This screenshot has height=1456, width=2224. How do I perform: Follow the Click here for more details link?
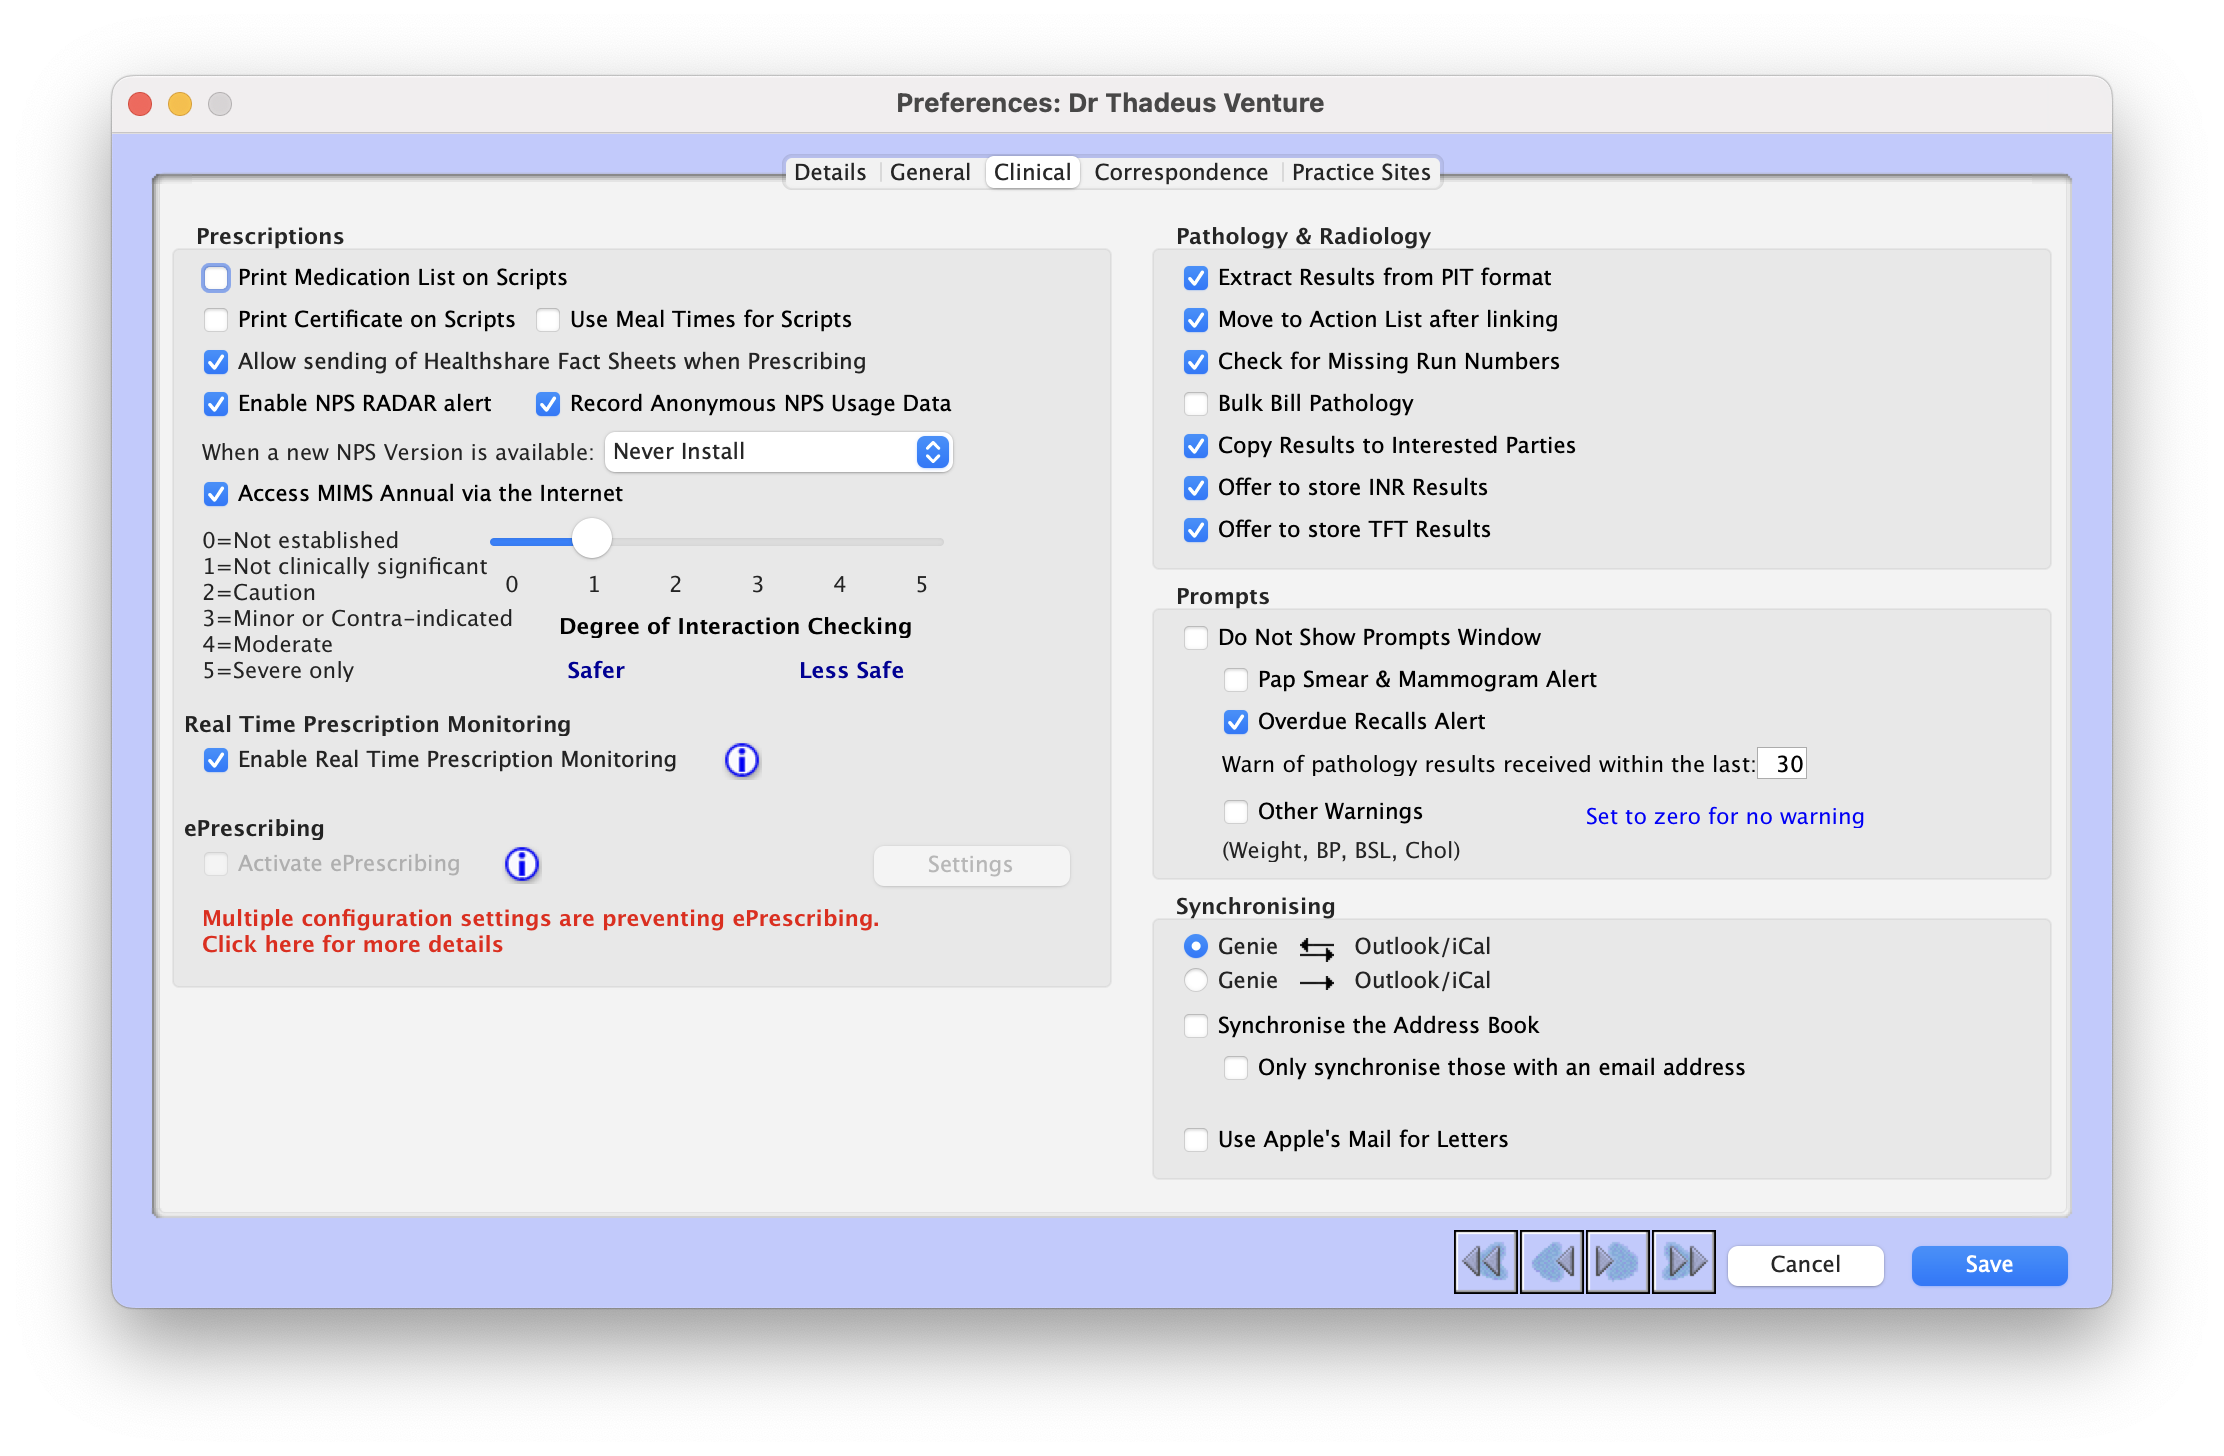point(352,944)
